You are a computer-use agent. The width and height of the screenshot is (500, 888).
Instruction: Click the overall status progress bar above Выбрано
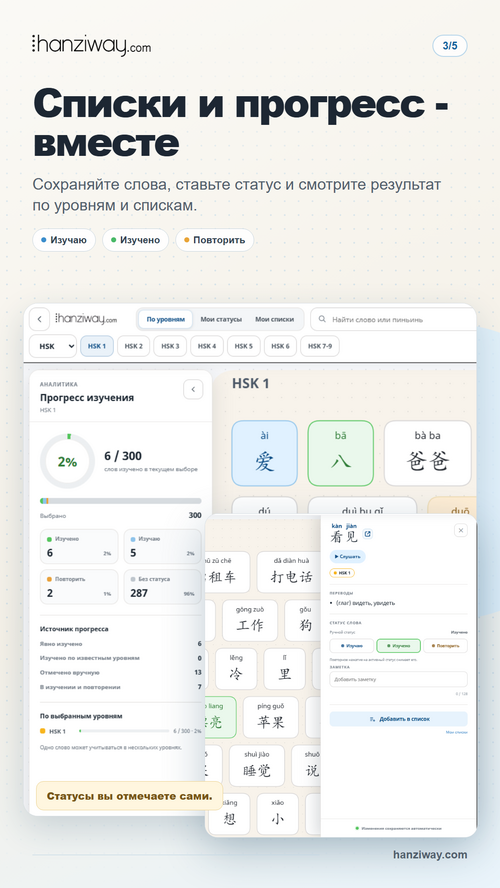tap(121, 501)
